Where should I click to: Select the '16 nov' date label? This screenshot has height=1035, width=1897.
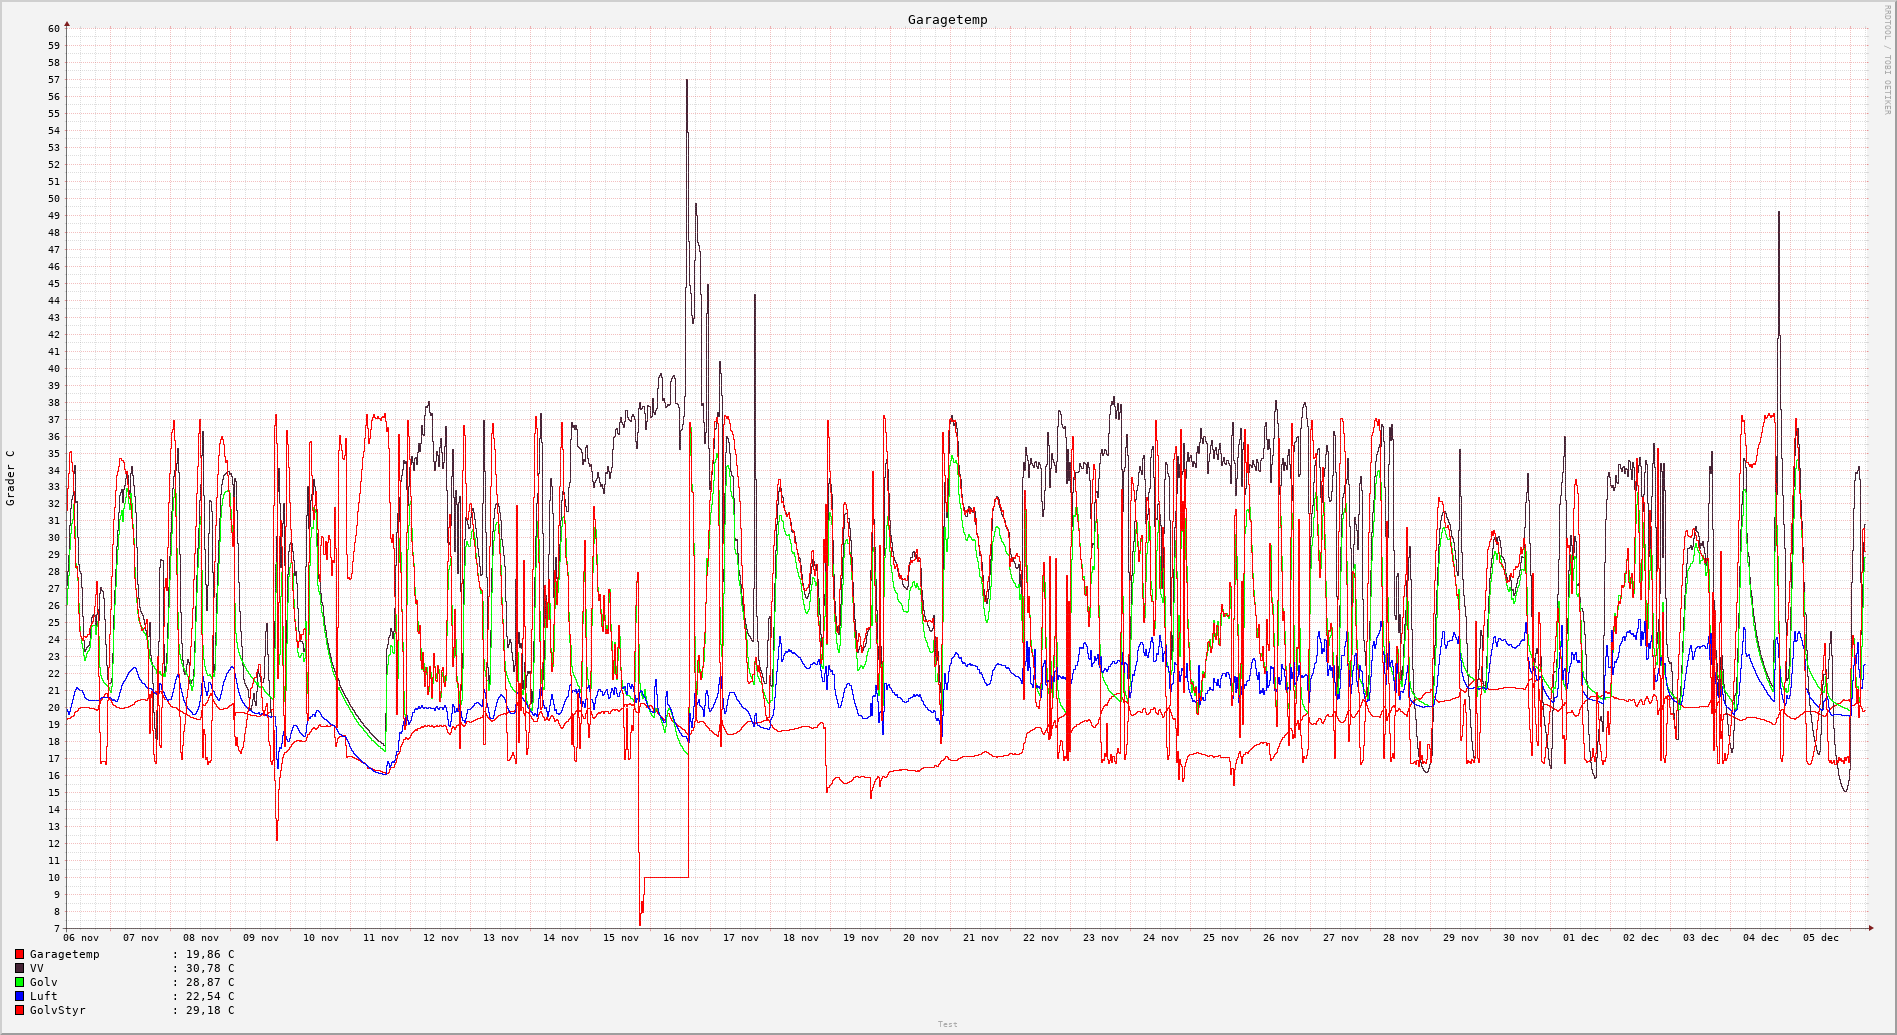click(681, 938)
